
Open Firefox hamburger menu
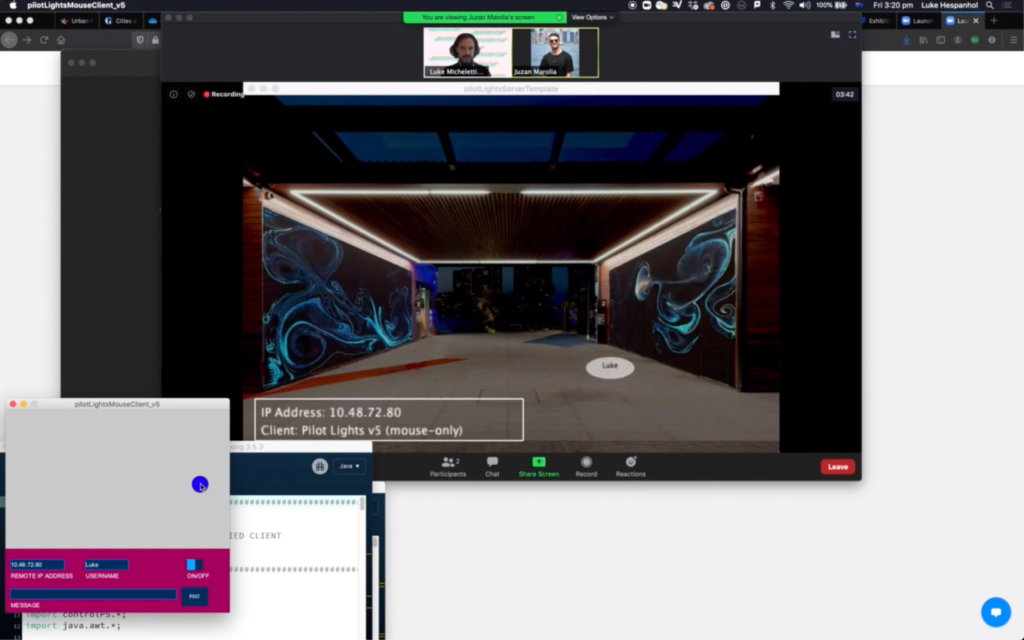tap(1014, 40)
